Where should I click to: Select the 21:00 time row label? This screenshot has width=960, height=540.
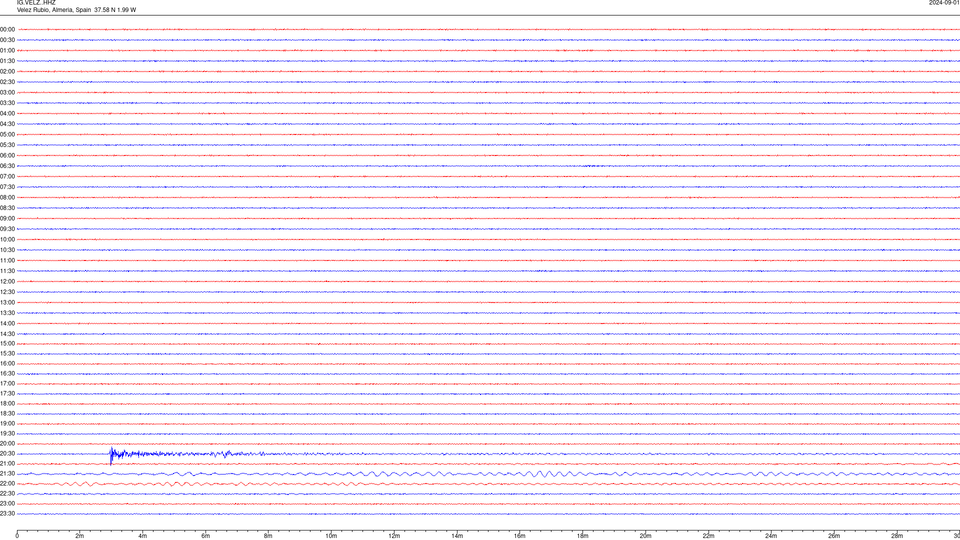pos(7,463)
